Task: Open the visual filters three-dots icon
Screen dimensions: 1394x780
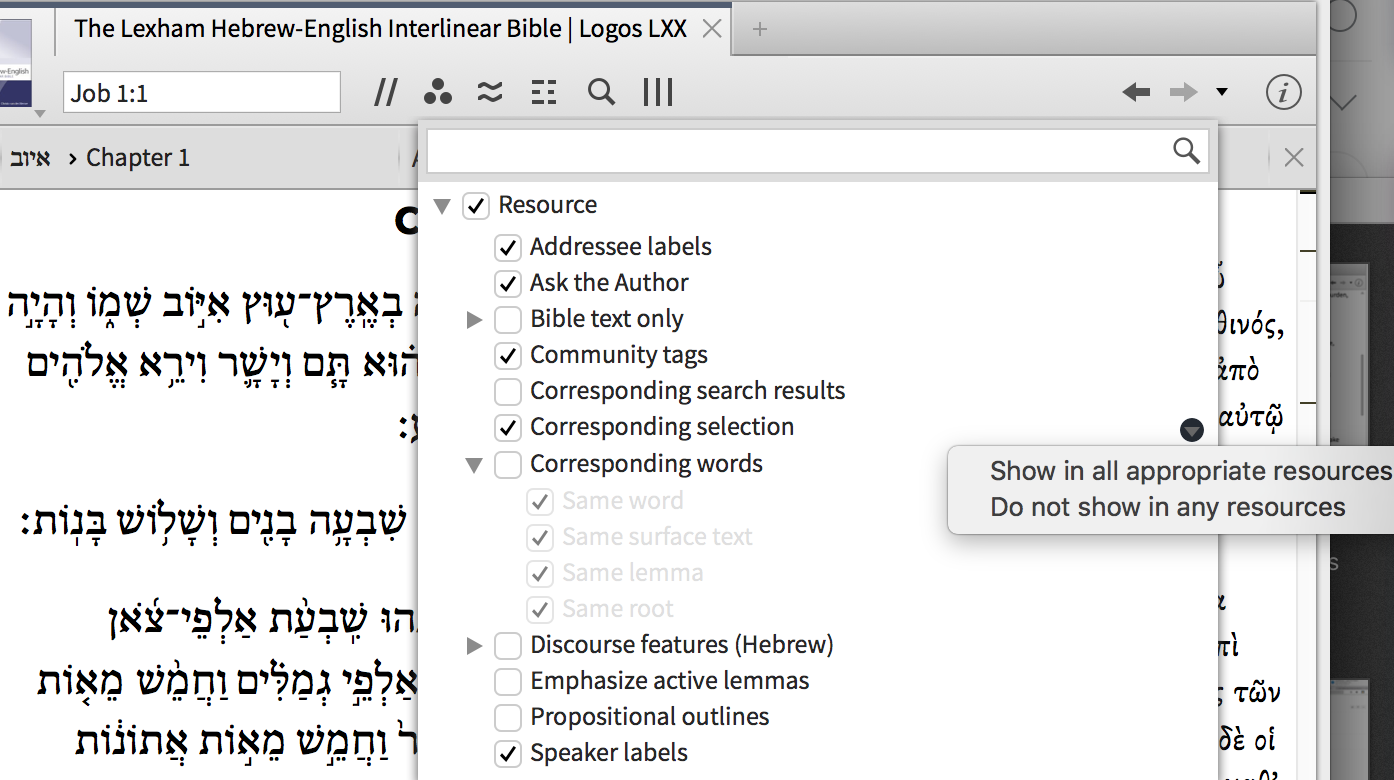Action: [x=437, y=93]
